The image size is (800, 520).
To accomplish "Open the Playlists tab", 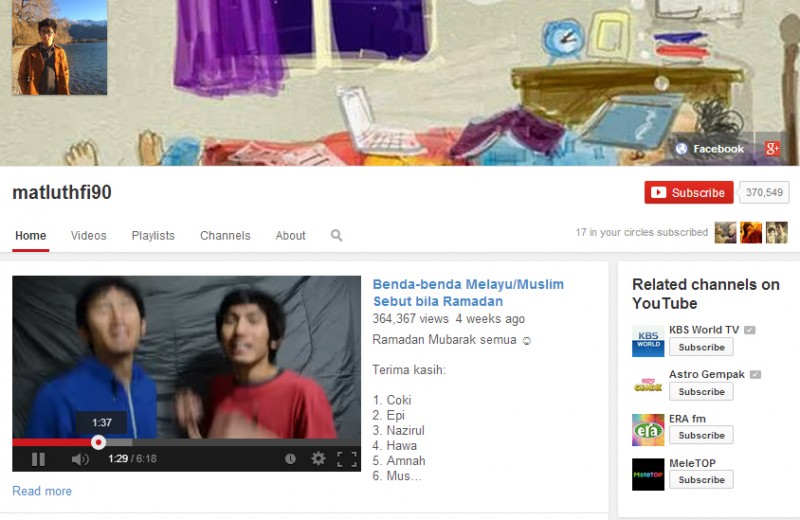I will click(x=153, y=236).
